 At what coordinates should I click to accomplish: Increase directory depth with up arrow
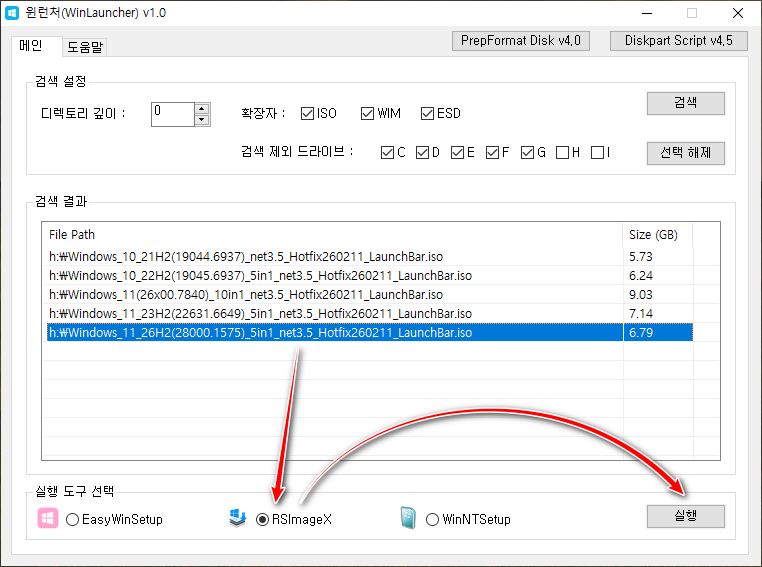coord(202,108)
